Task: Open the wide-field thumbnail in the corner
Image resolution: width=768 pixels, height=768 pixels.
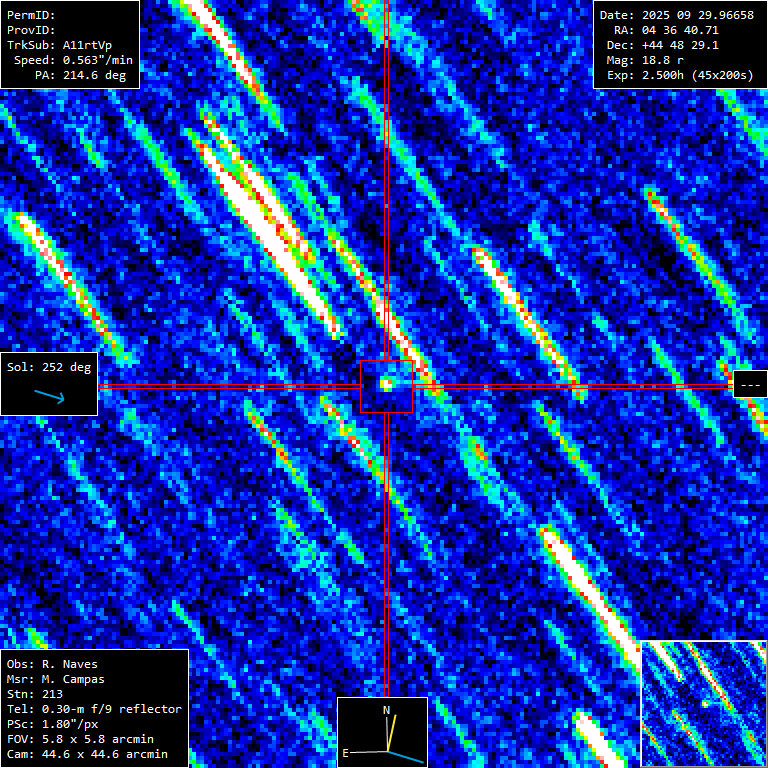Action: [x=703, y=703]
